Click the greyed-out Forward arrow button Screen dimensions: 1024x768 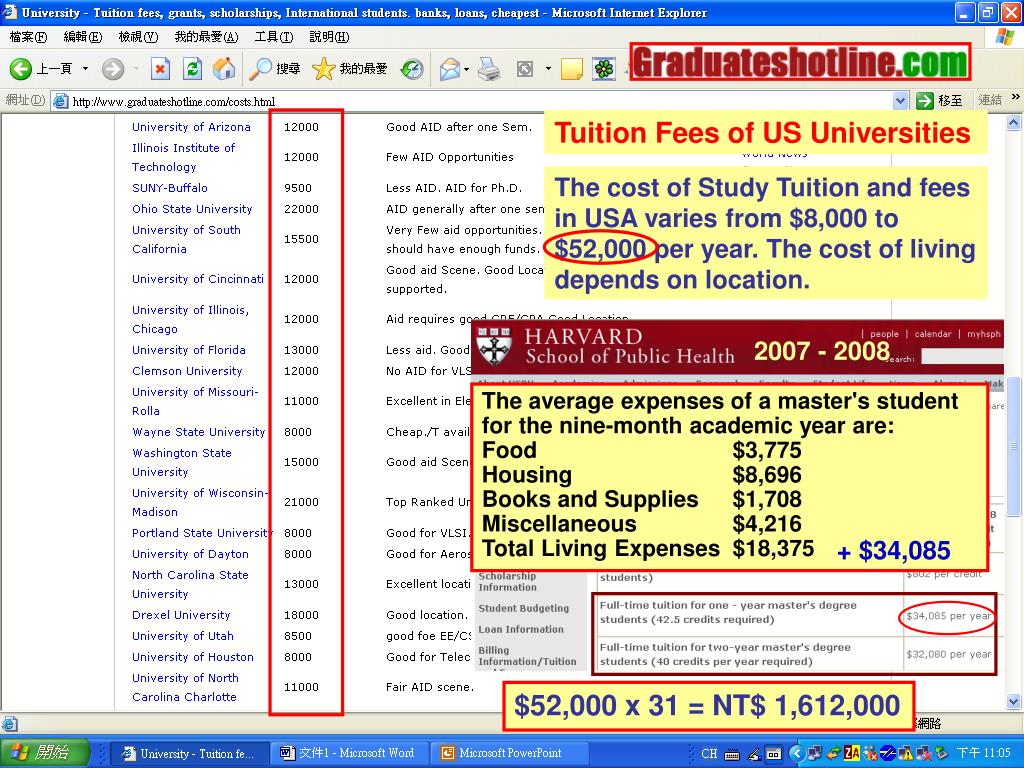pos(113,69)
